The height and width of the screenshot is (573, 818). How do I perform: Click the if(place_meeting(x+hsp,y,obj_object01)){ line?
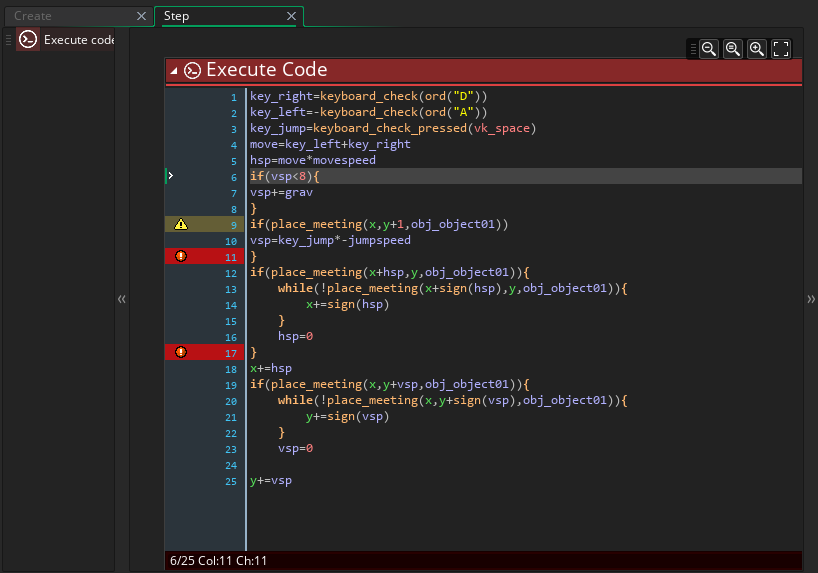[389, 272]
